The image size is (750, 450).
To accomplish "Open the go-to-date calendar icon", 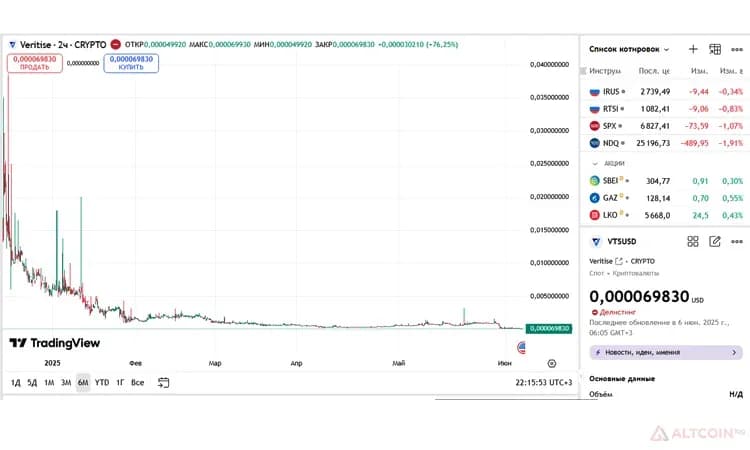I will click(x=163, y=383).
